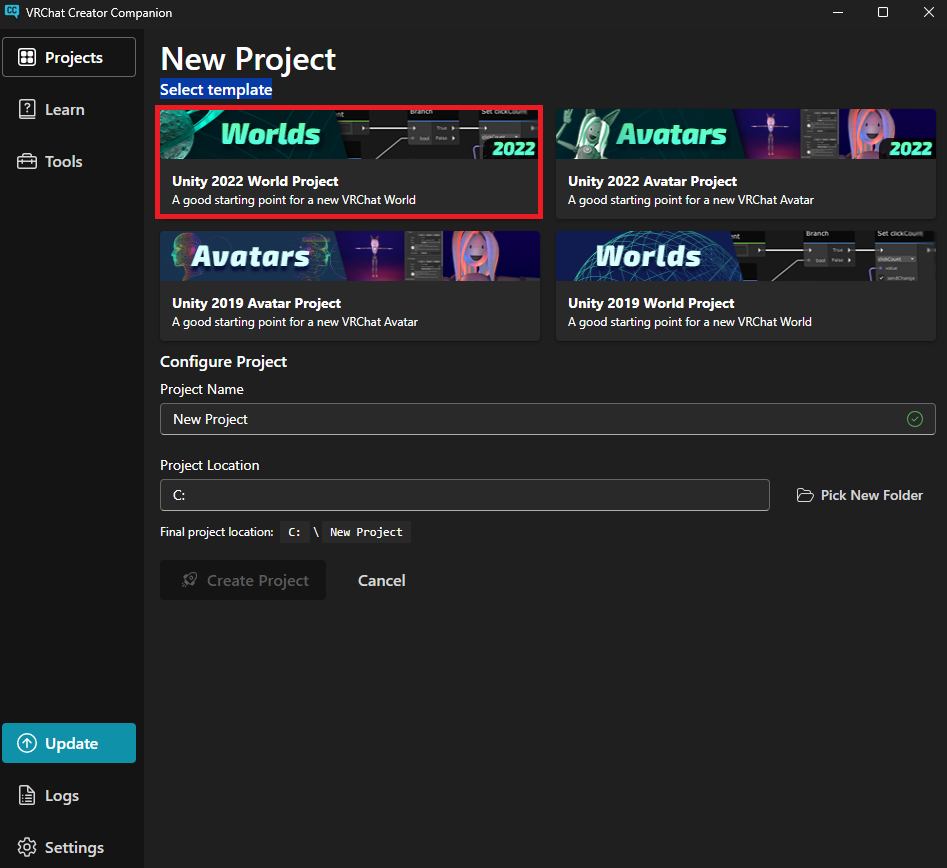The height and width of the screenshot is (868, 947).
Task: Click the Learn question-mark icon
Action: [x=28, y=110]
